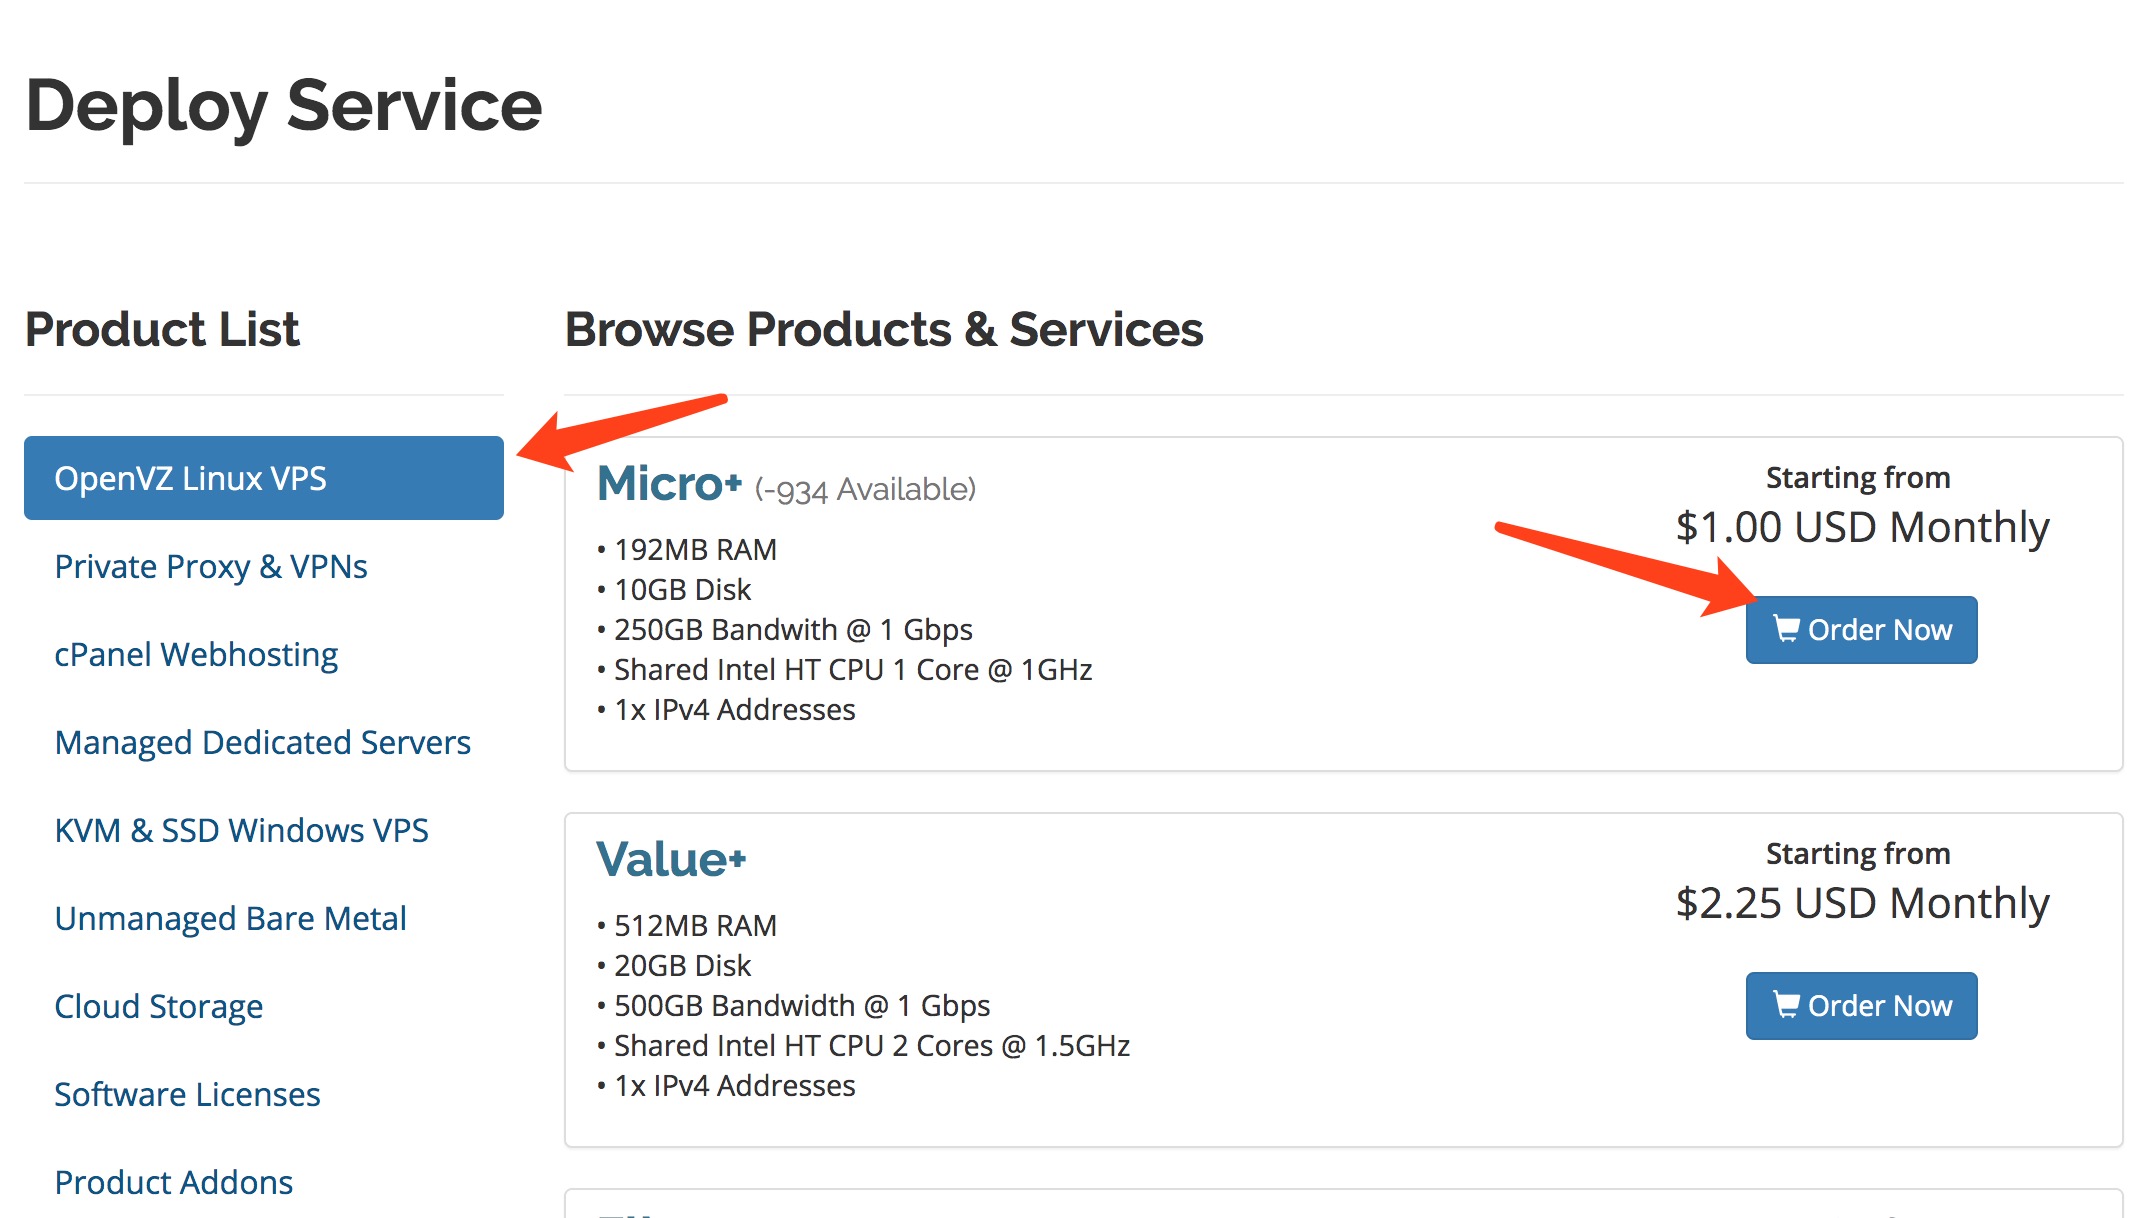View Unmanaged Bare Metal products
The width and height of the screenshot is (2134, 1218).
[230, 918]
